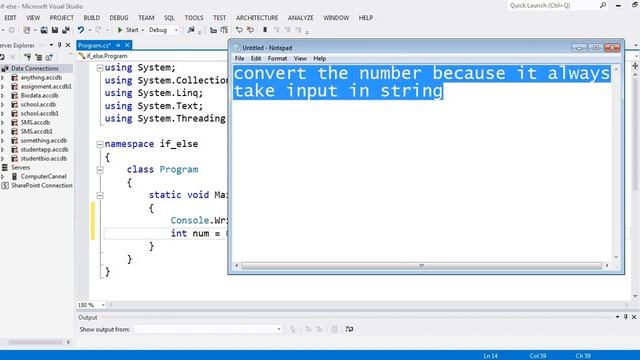The width and height of the screenshot is (640, 360).
Task: Click the New Project toolbar icon
Action: 27,30
